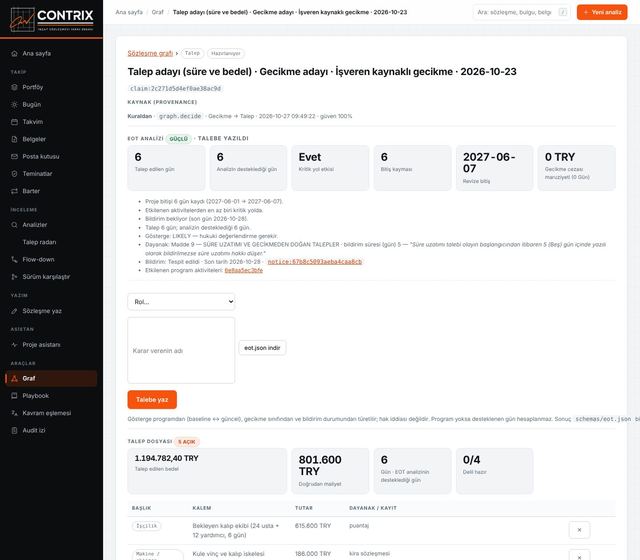This screenshot has width=640, height=560.
Task: Open Talep radarı in the sidebar
Action: pyautogui.click(x=39, y=242)
